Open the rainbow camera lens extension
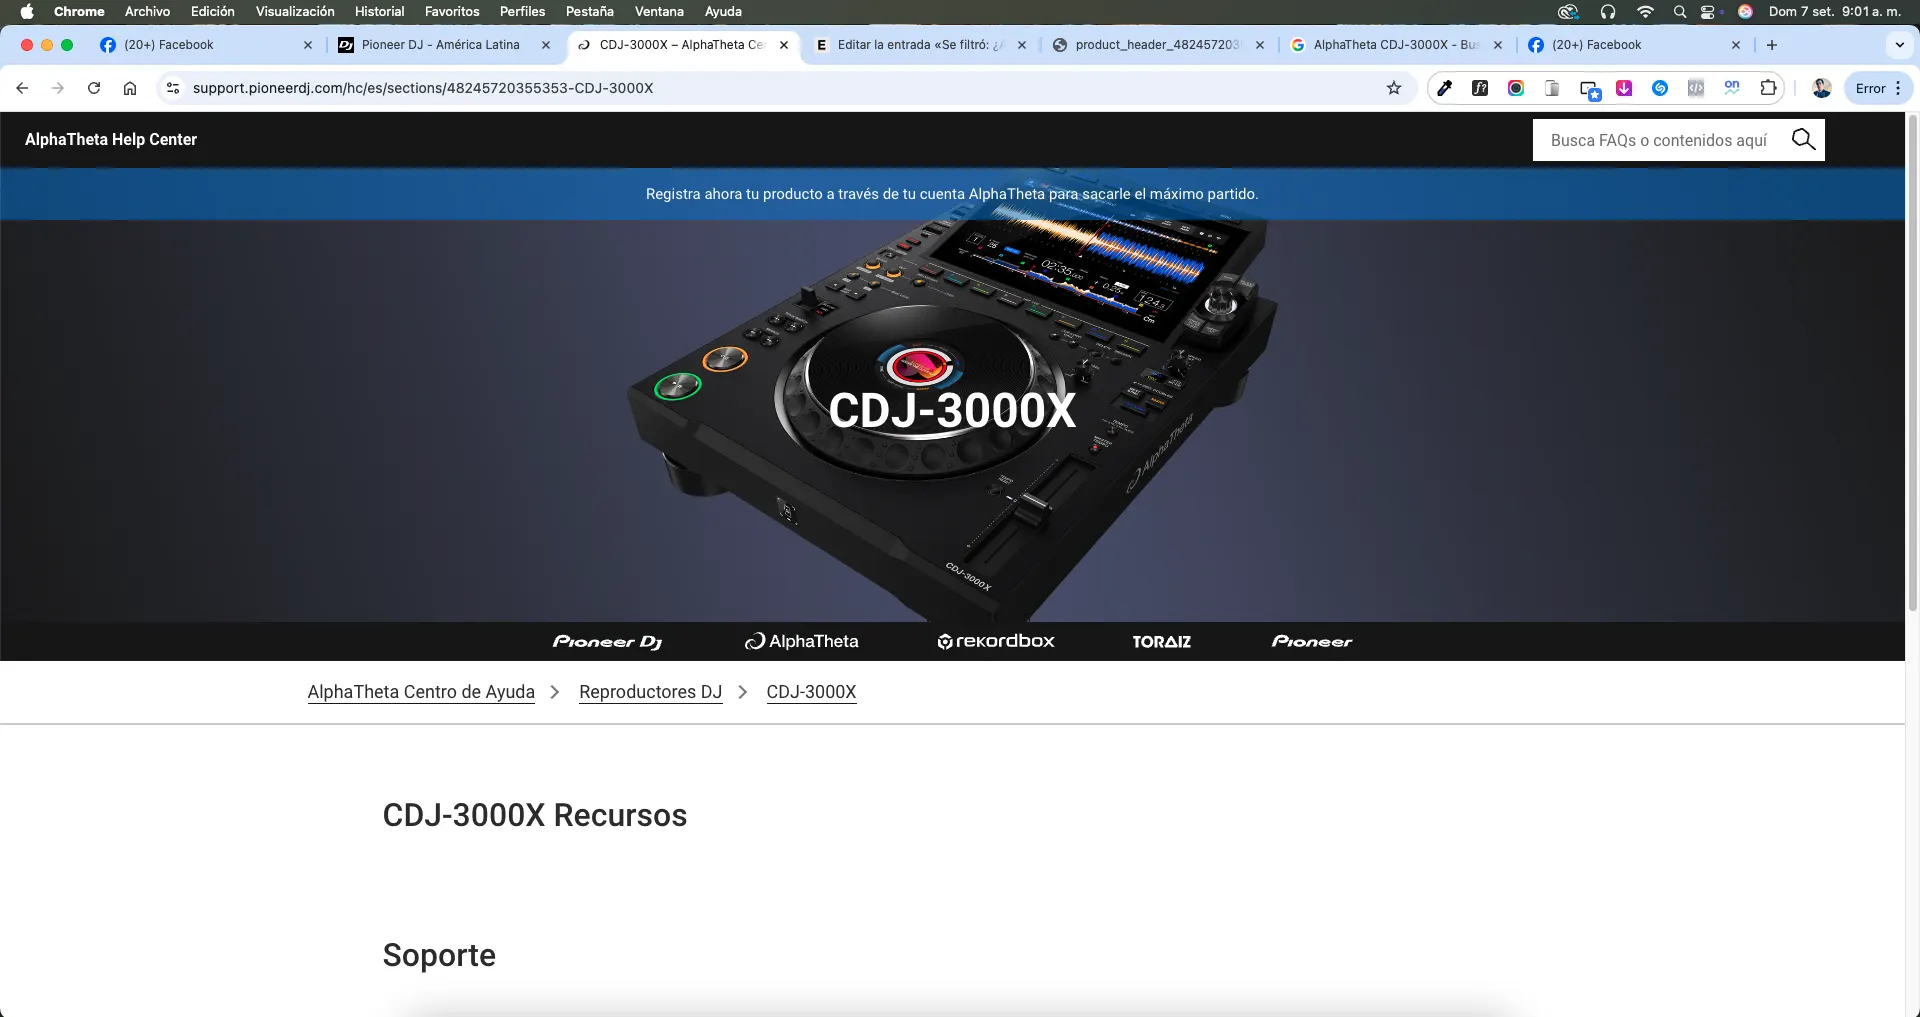 pyautogui.click(x=1516, y=88)
